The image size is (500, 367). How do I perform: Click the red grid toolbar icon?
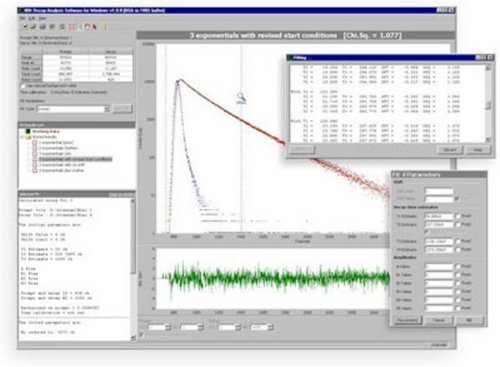[72, 27]
